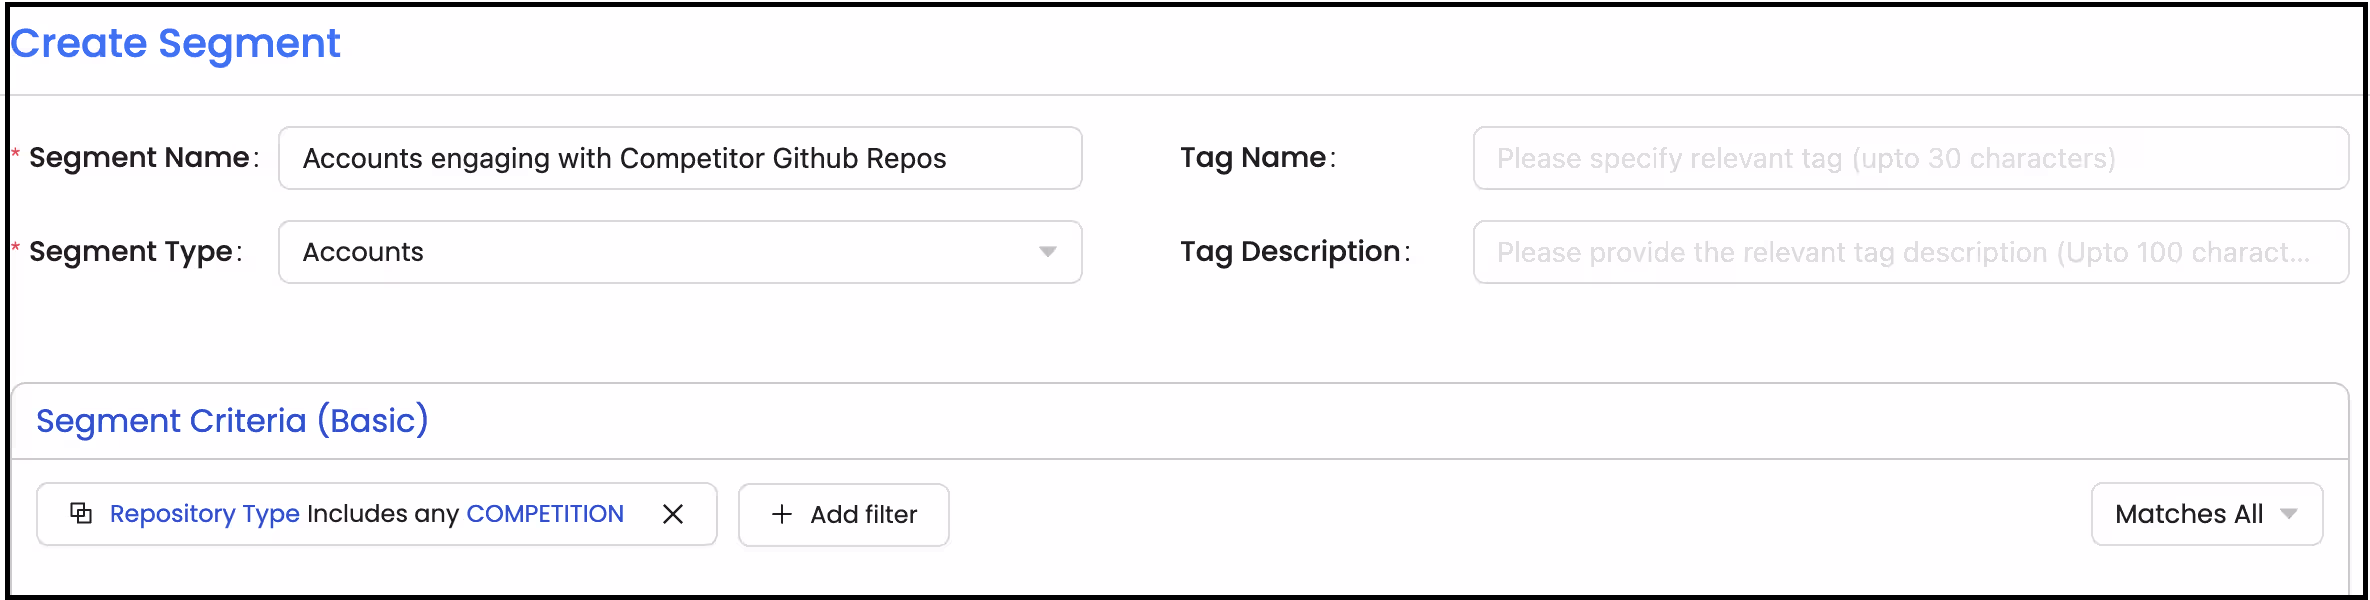Click the Repository Type filter field link
The height and width of the screenshot is (600, 2370).
point(204,513)
